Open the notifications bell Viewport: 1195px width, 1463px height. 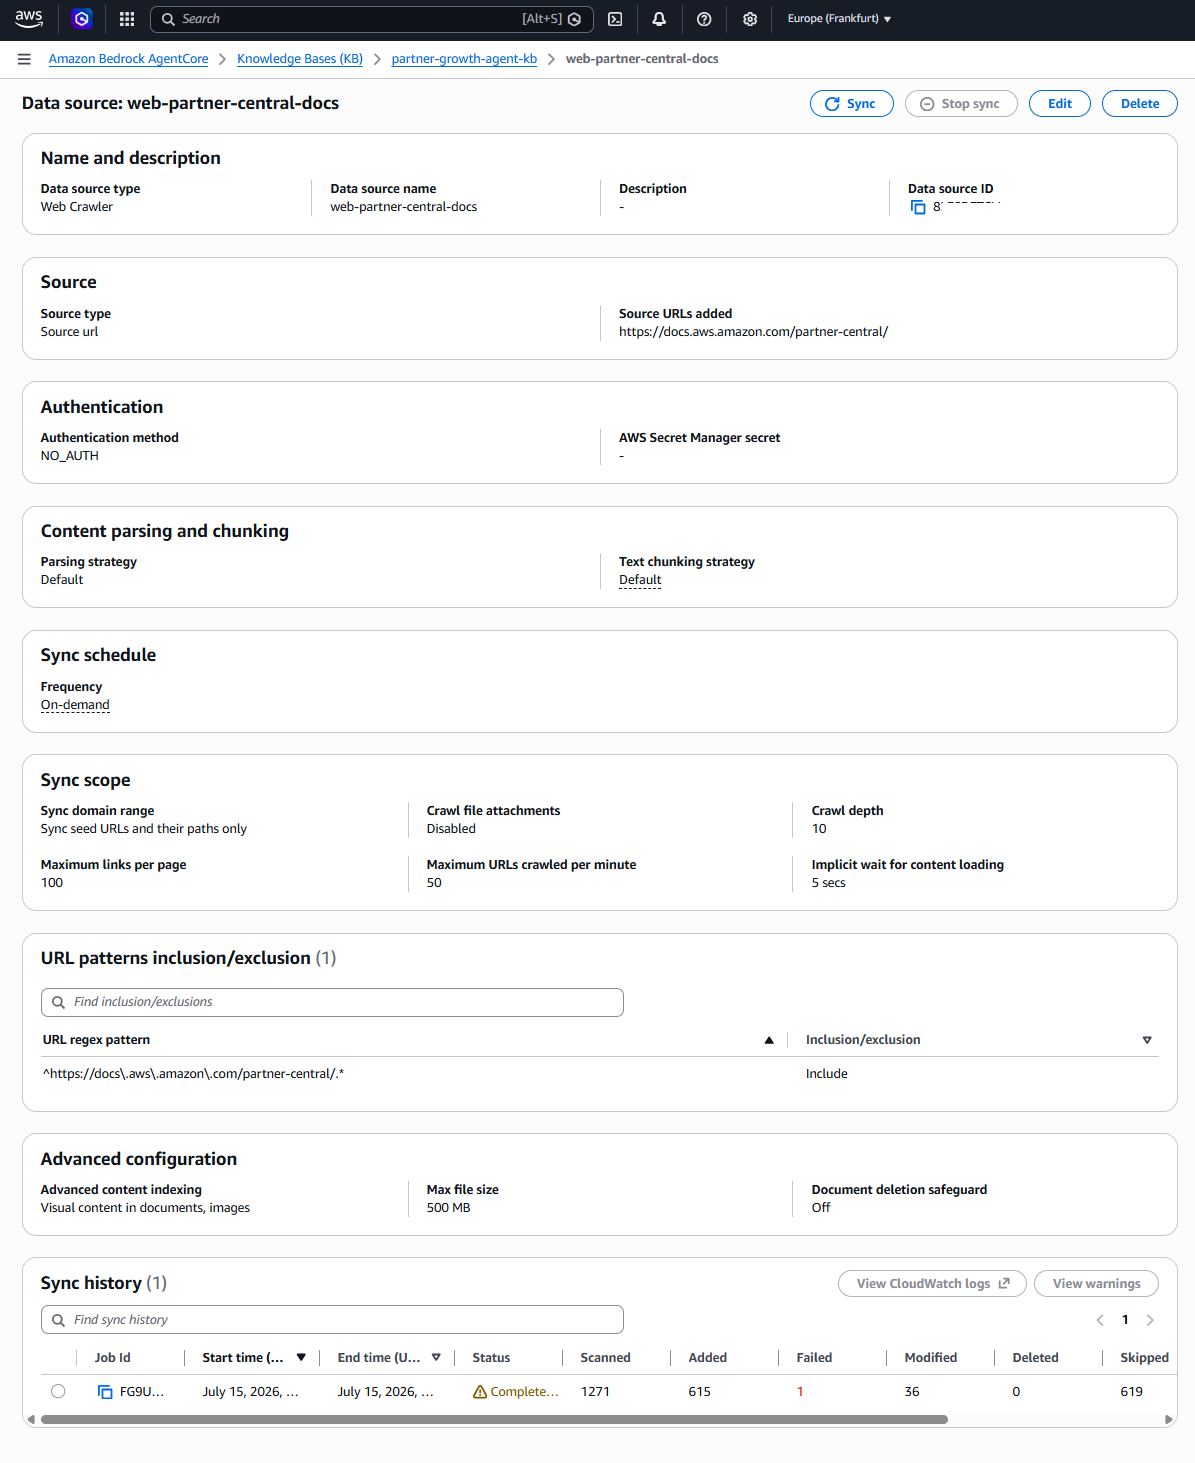[x=659, y=19]
